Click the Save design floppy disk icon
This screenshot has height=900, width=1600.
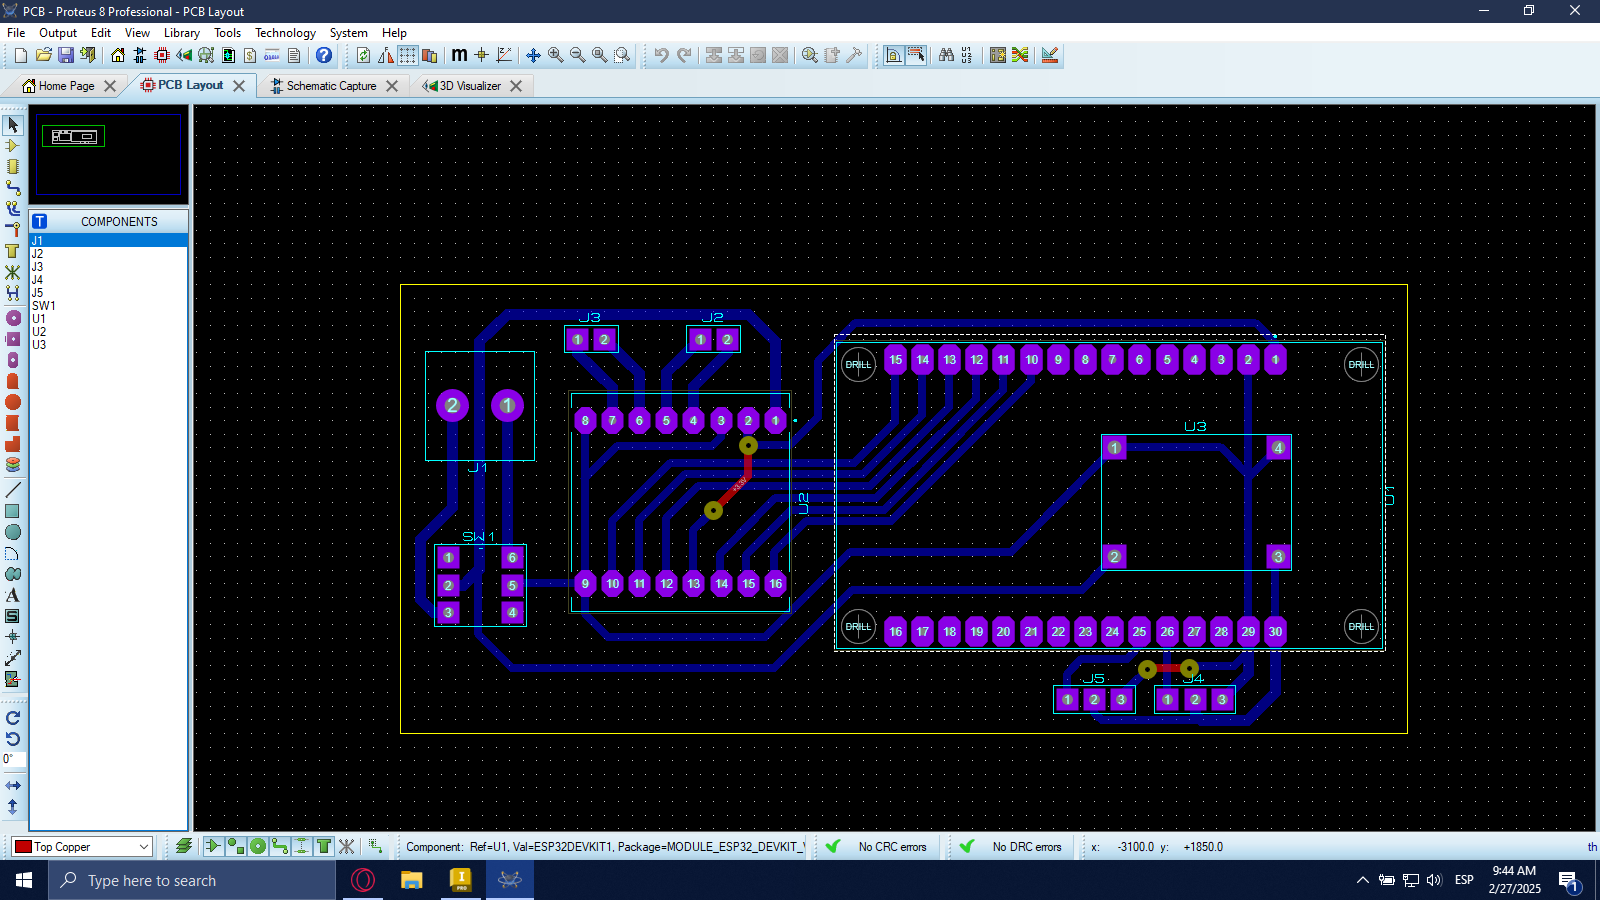pos(65,55)
